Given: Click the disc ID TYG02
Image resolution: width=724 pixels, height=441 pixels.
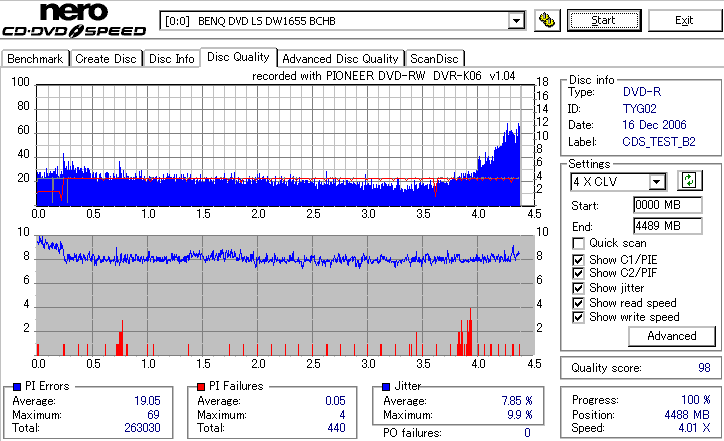Looking at the screenshot, I should (x=640, y=109).
